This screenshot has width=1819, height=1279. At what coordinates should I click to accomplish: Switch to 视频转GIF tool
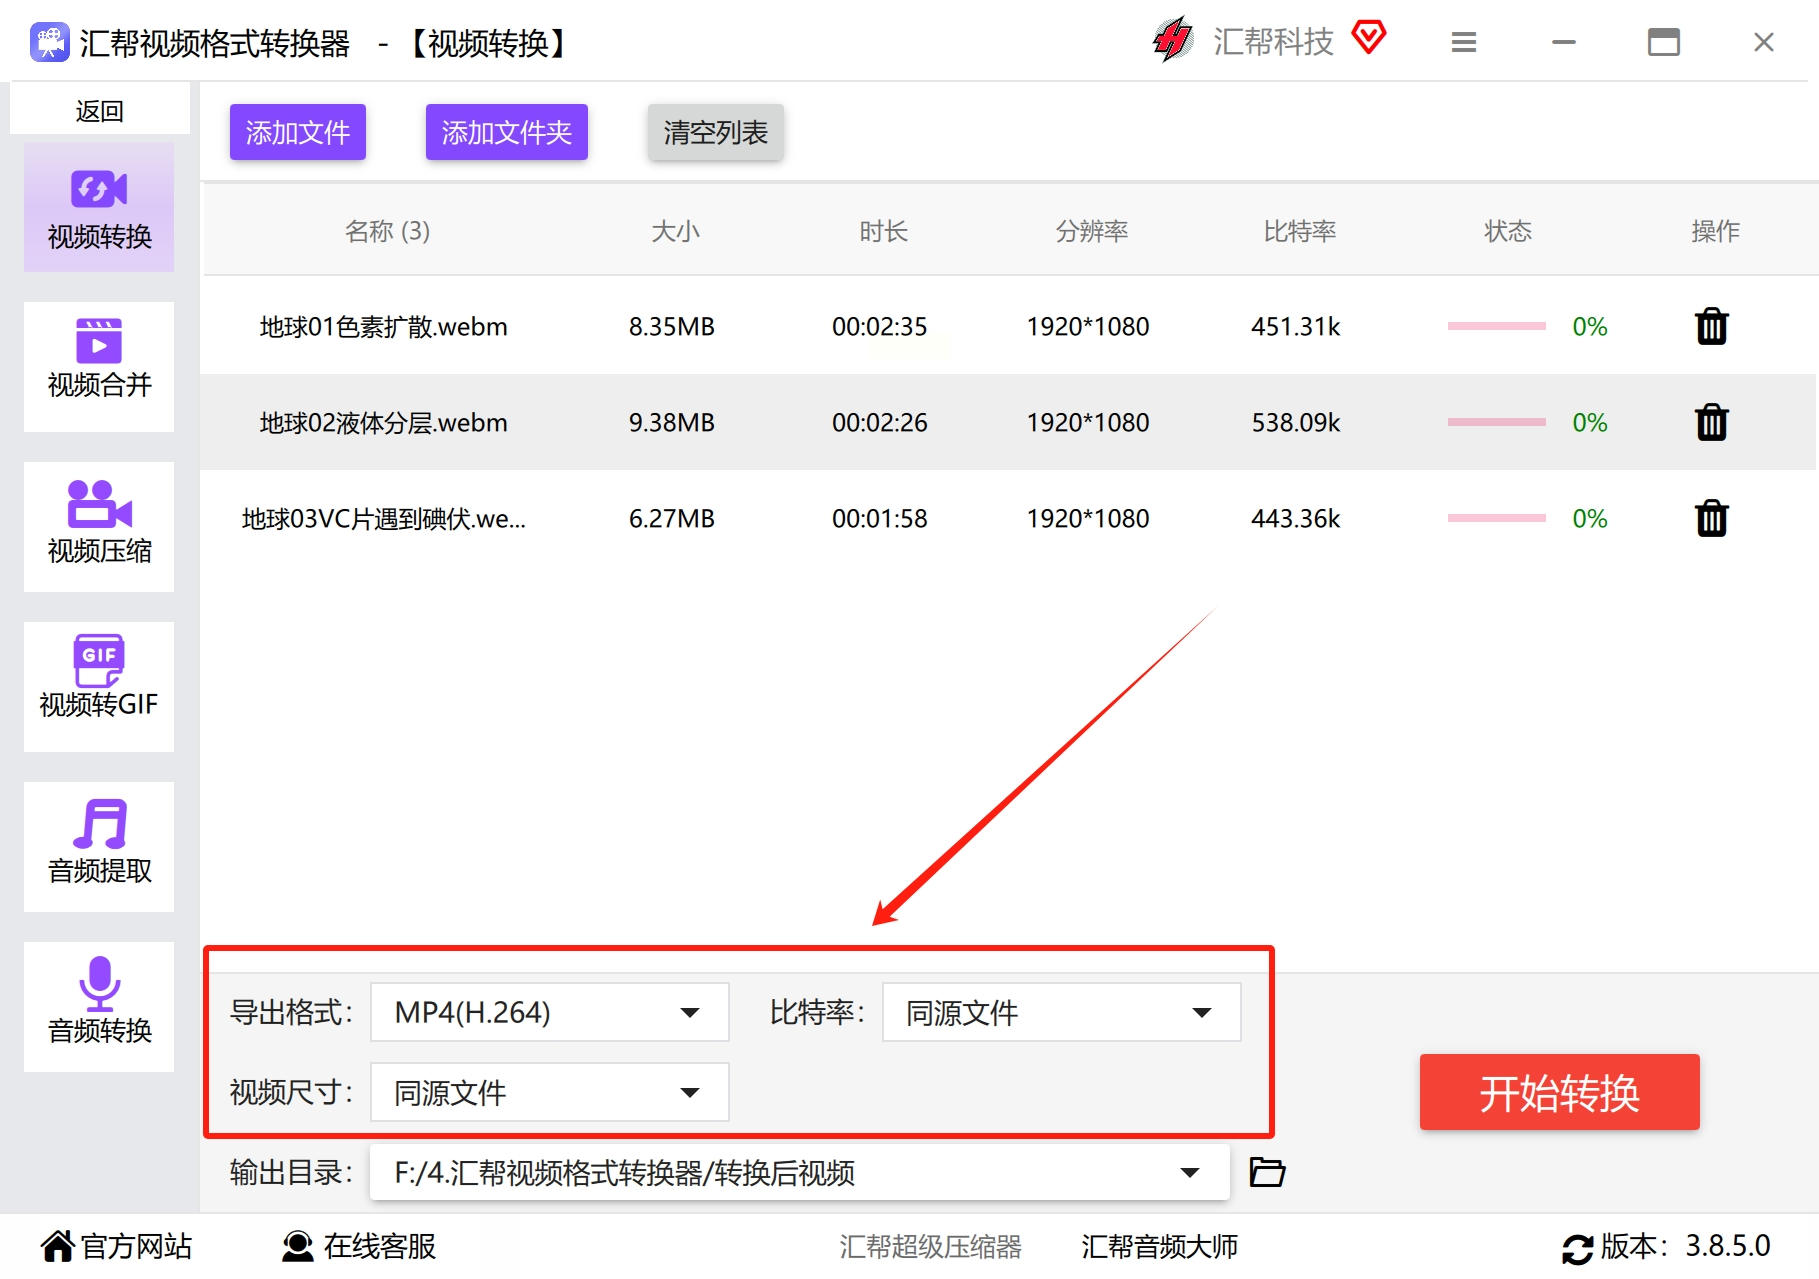click(x=99, y=686)
